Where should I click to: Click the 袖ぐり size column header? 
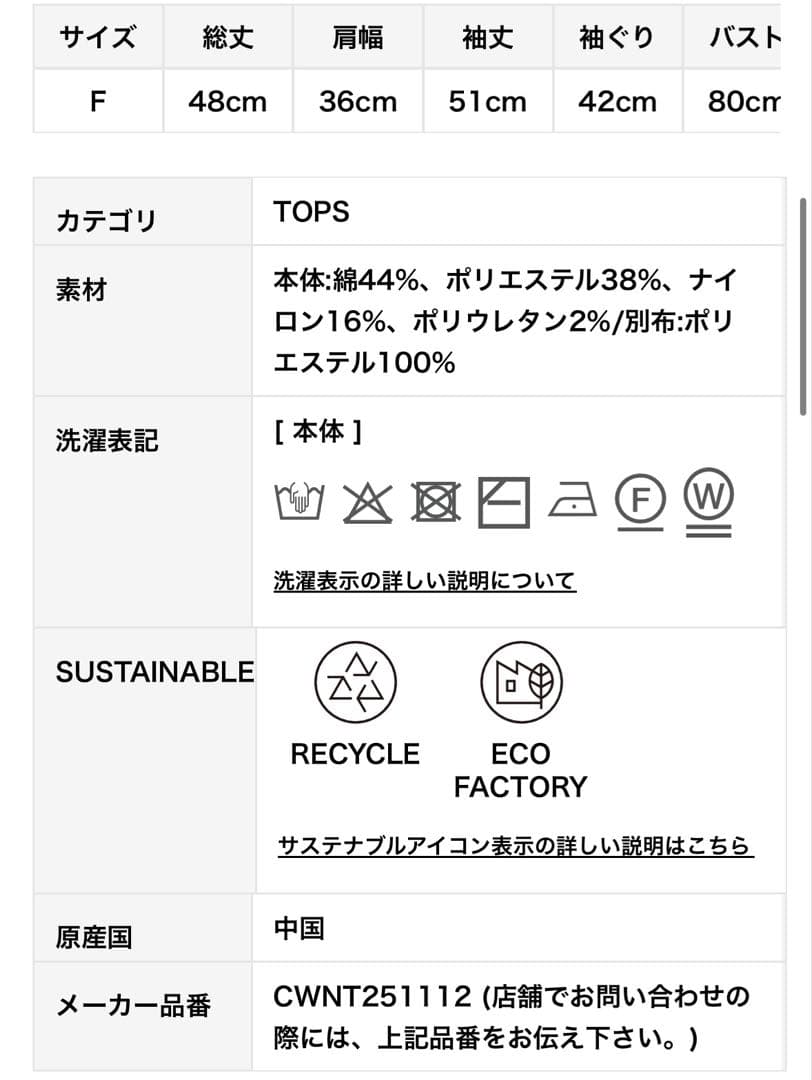tap(617, 38)
